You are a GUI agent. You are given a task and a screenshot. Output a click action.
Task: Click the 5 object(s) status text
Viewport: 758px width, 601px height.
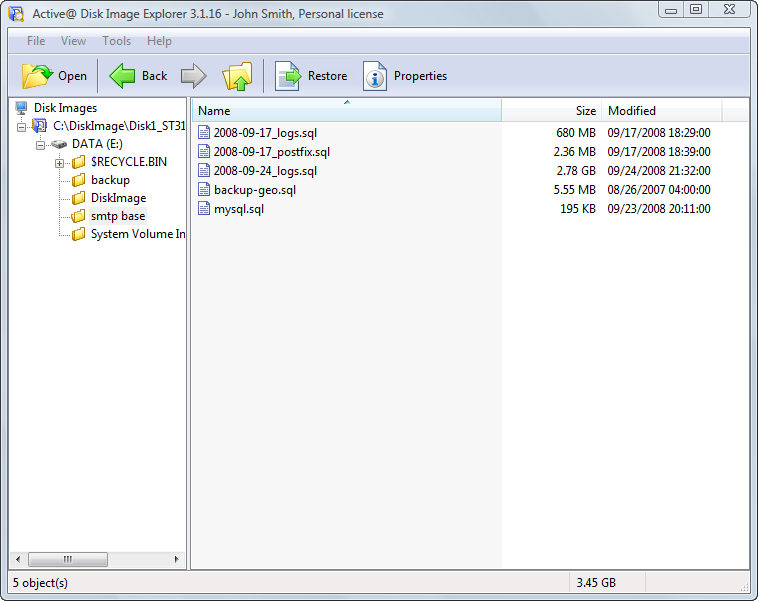tap(40, 583)
